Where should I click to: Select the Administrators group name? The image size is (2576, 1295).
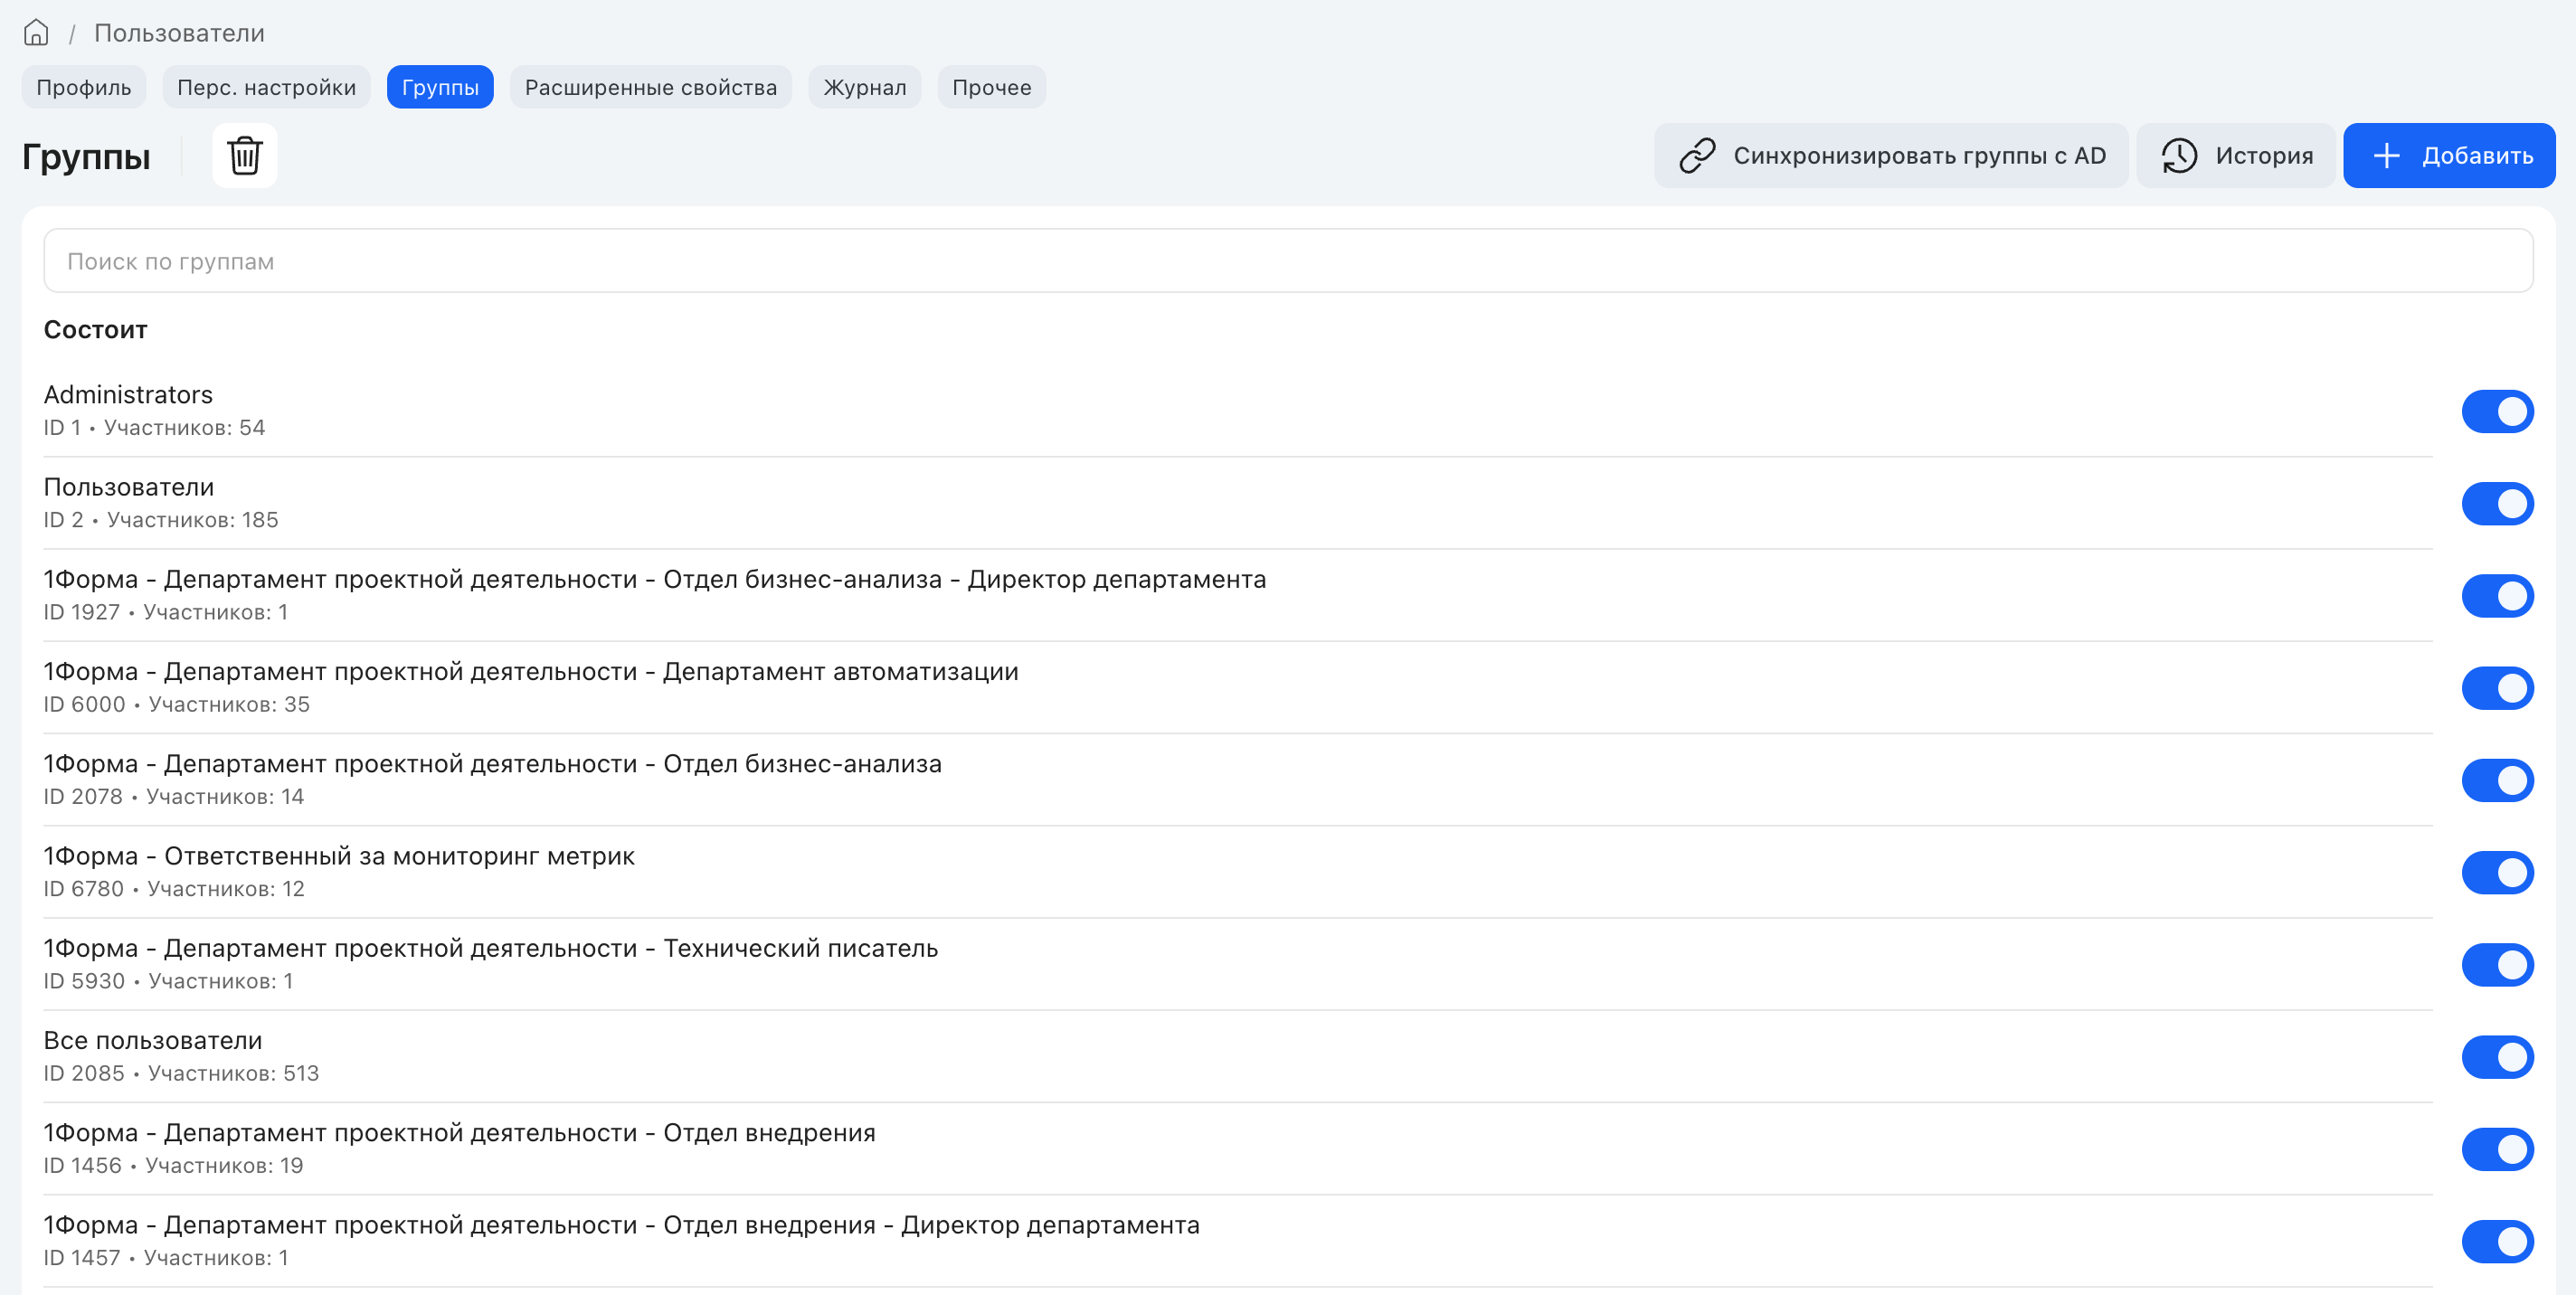(x=128, y=395)
